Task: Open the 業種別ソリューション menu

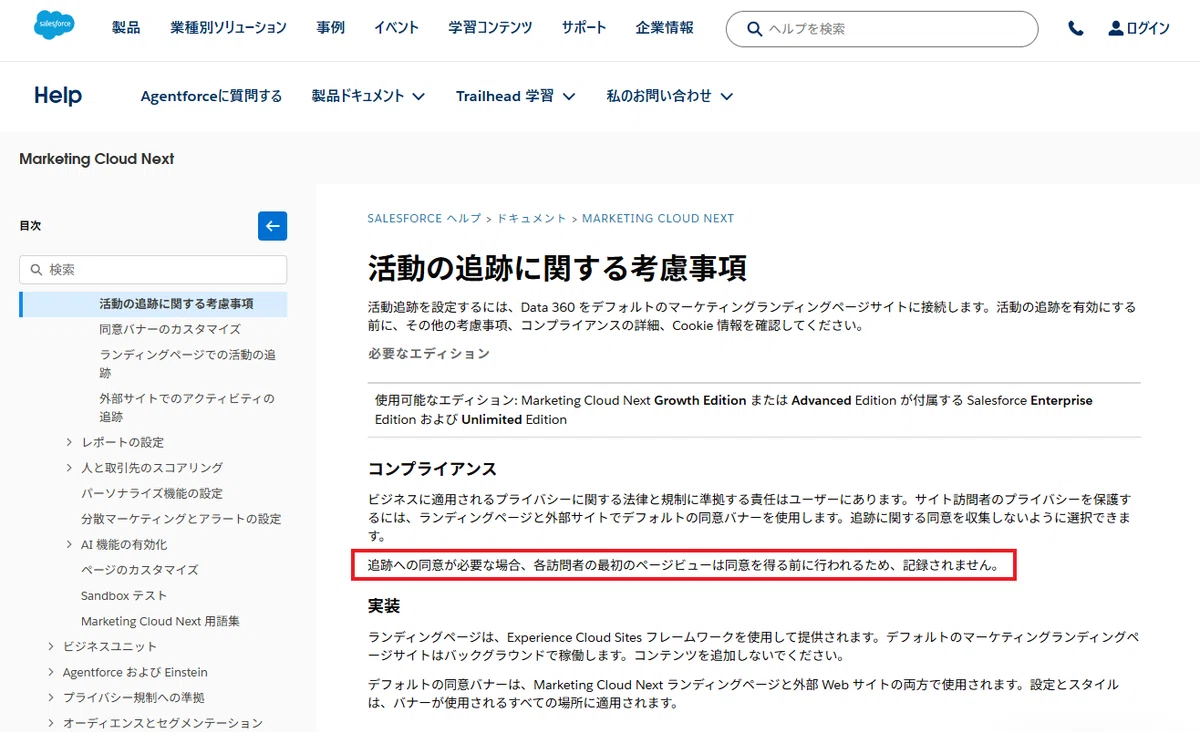Action: point(228,28)
